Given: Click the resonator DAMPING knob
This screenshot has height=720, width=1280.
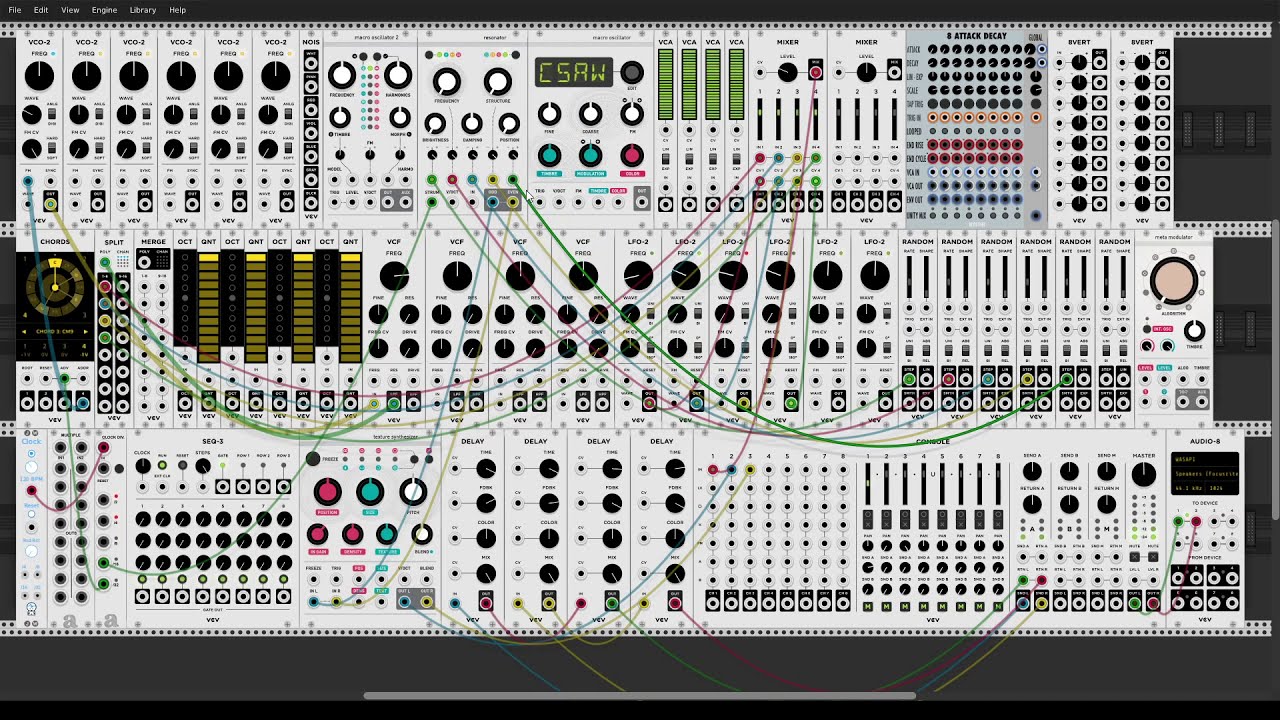Looking at the screenshot, I should pyautogui.click(x=472, y=124).
